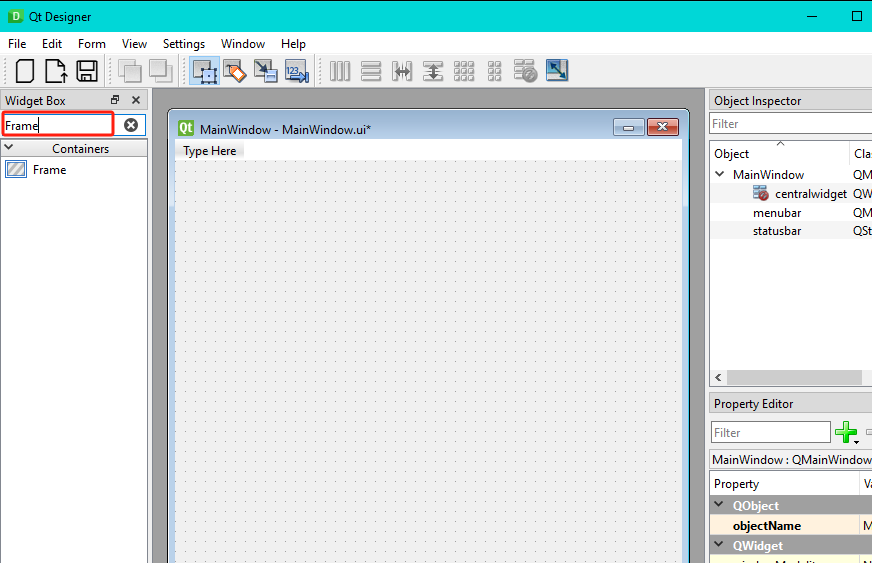Click the Widget Box panel title
The width and height of the screenshot is (872, 563).
click(36, 101)
